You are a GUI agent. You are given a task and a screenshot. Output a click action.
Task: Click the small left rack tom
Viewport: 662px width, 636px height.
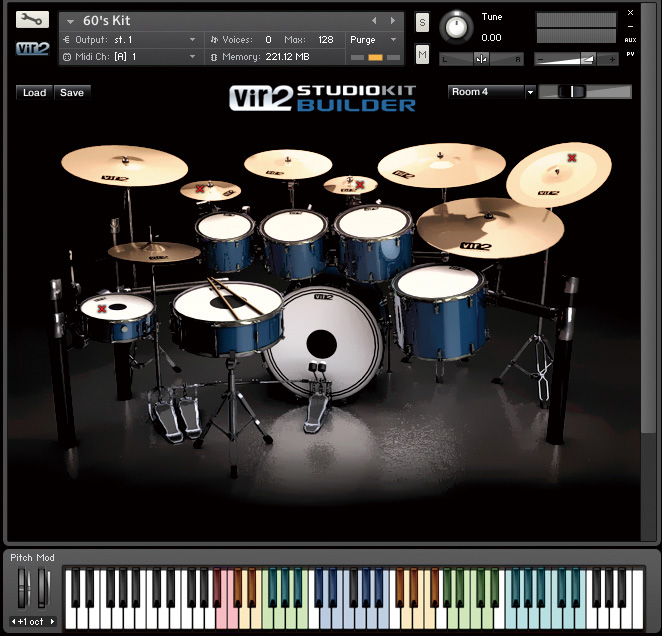pos(225,241)
